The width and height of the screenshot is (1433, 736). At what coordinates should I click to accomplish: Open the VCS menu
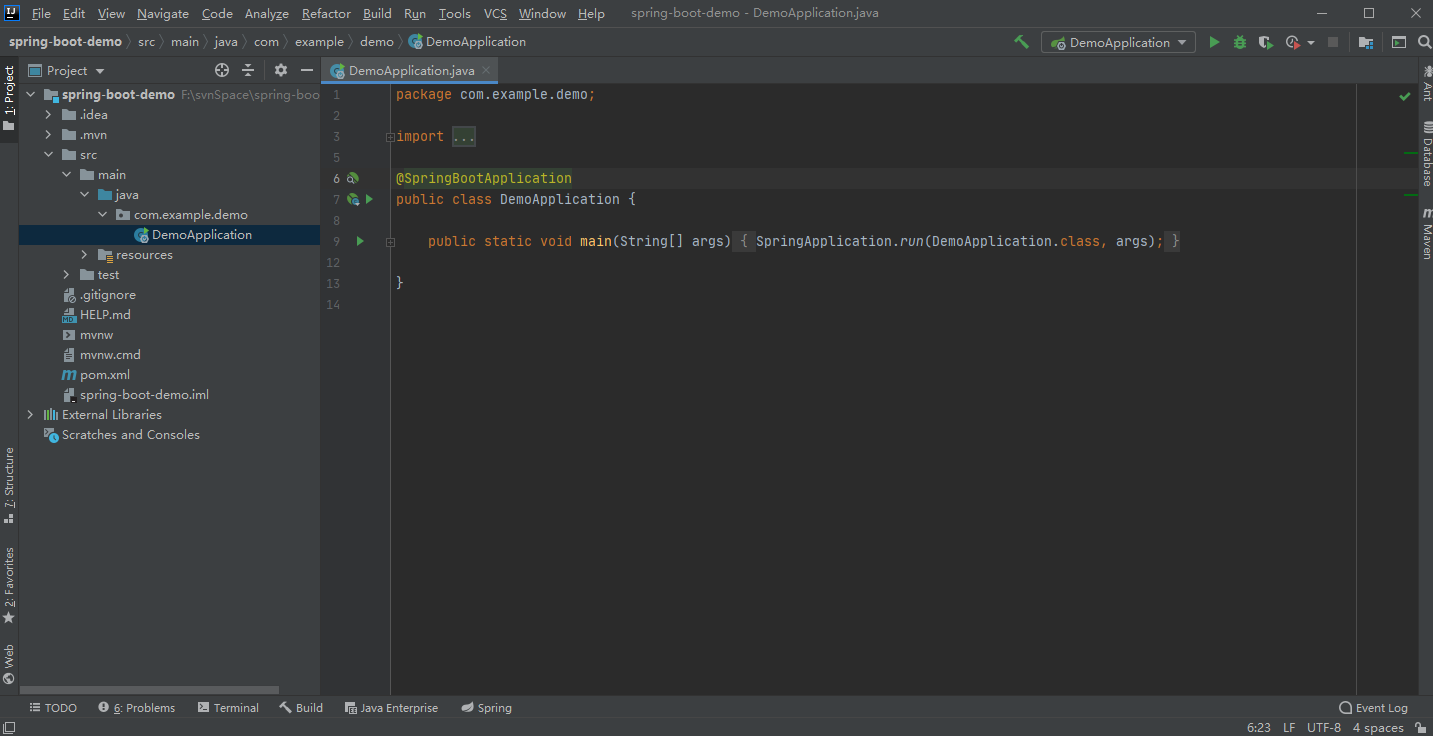coord(495,13)
